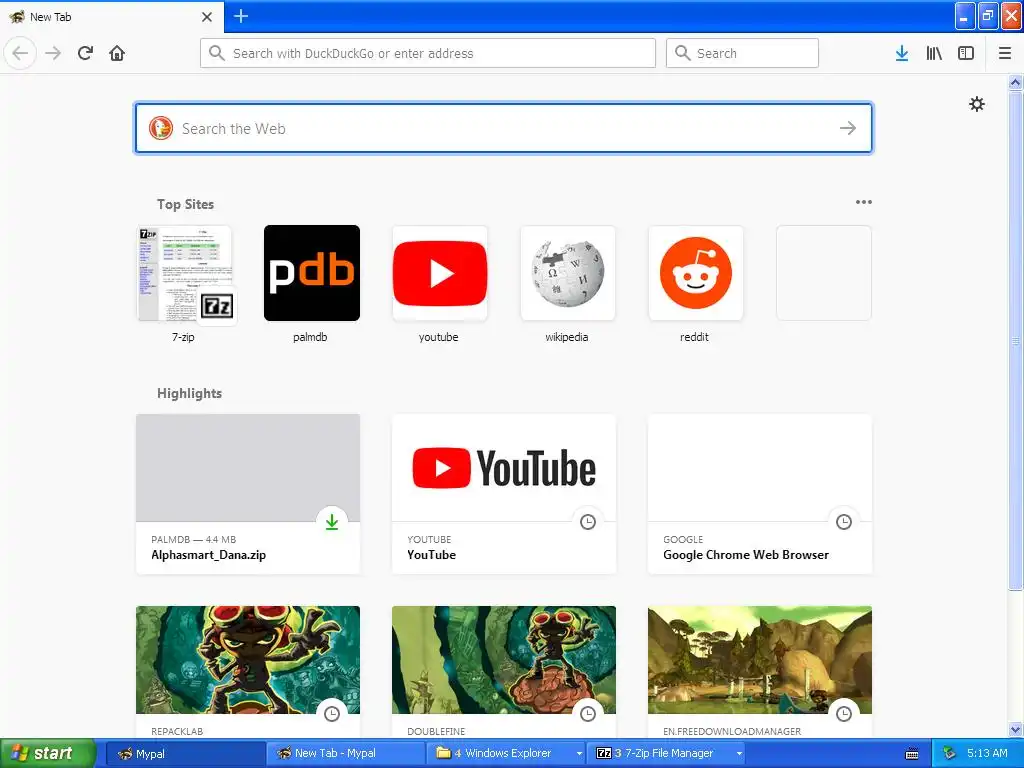Open Google Chrome Web Browser highlight
Viewport: 1024px width, 768px height.
(x=760, y=494)
